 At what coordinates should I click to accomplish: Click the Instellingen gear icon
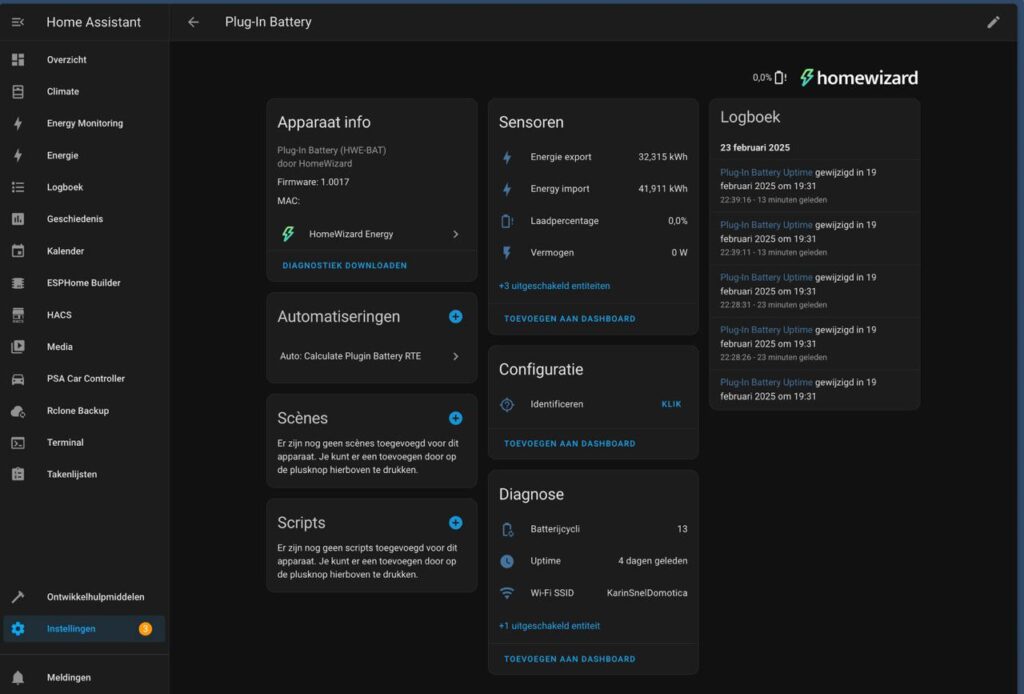(18, 629)
